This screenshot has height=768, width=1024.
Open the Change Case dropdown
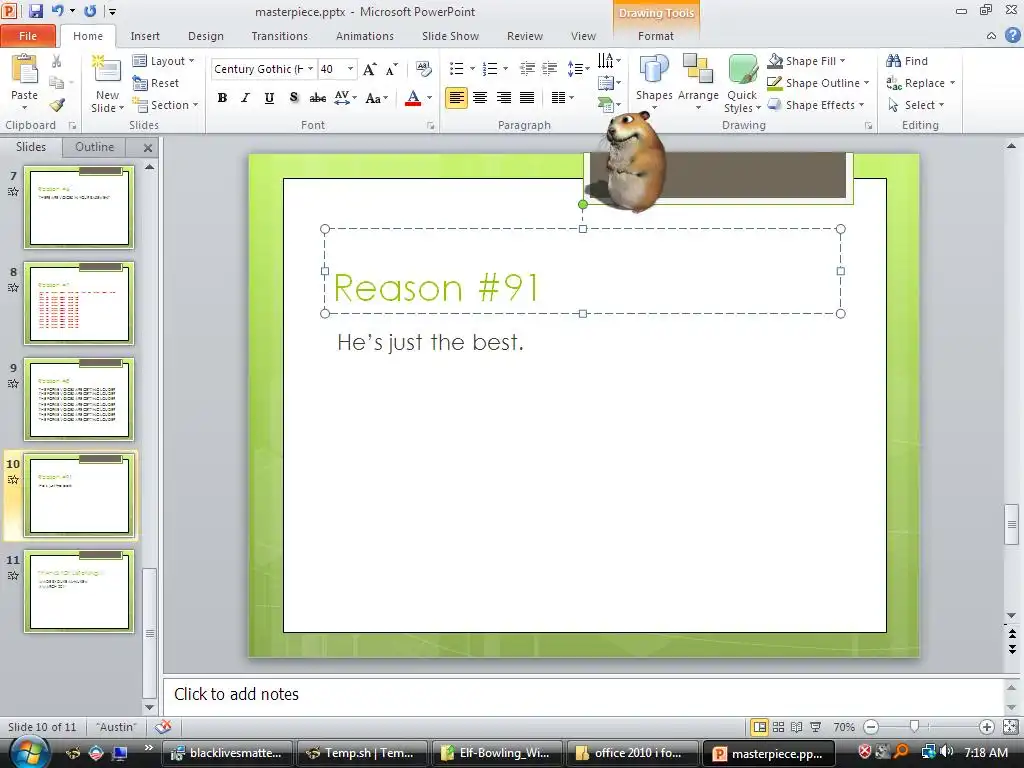[377, 98]
